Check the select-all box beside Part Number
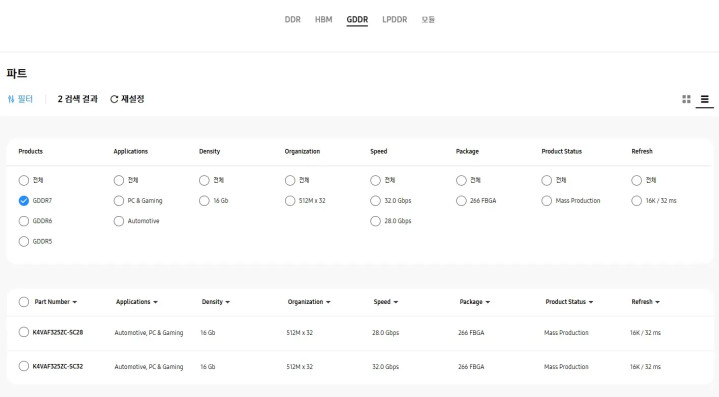This screenshot has height=397, width=719. (x=24, y=302)
